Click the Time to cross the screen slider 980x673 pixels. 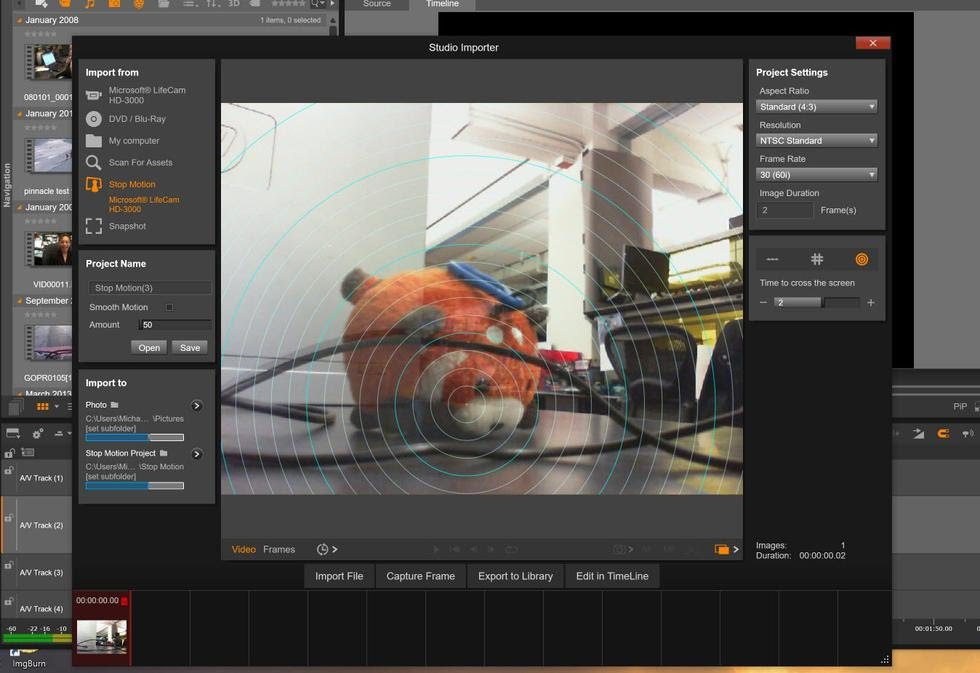[x=817, y=302]
